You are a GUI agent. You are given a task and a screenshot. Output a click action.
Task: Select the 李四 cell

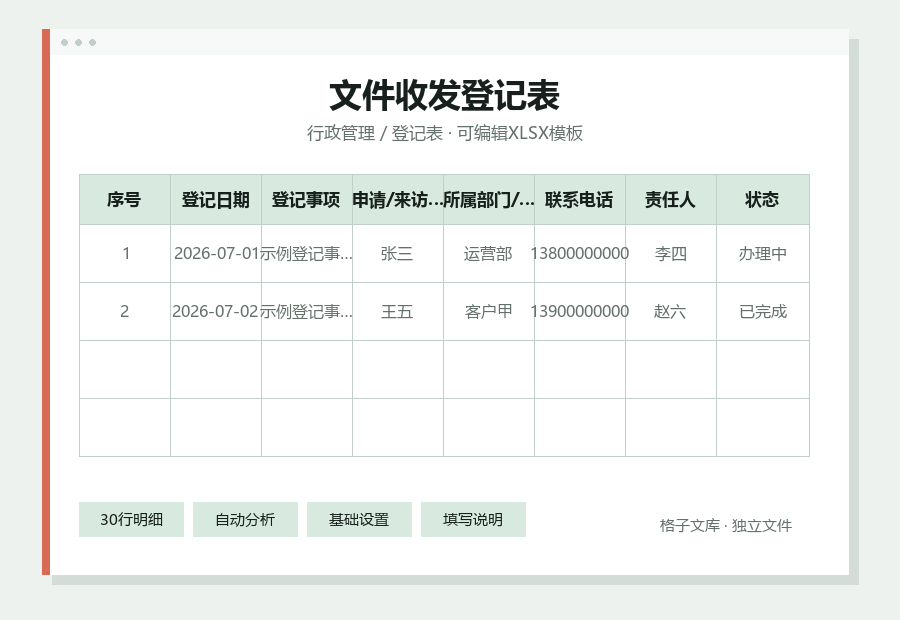point(670,253)
